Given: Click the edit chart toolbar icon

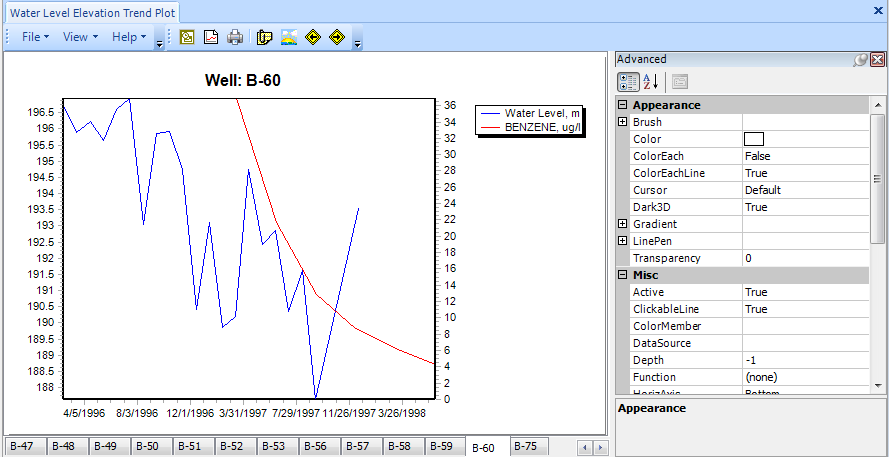Looking at the screenshot, I should point(187,37).
